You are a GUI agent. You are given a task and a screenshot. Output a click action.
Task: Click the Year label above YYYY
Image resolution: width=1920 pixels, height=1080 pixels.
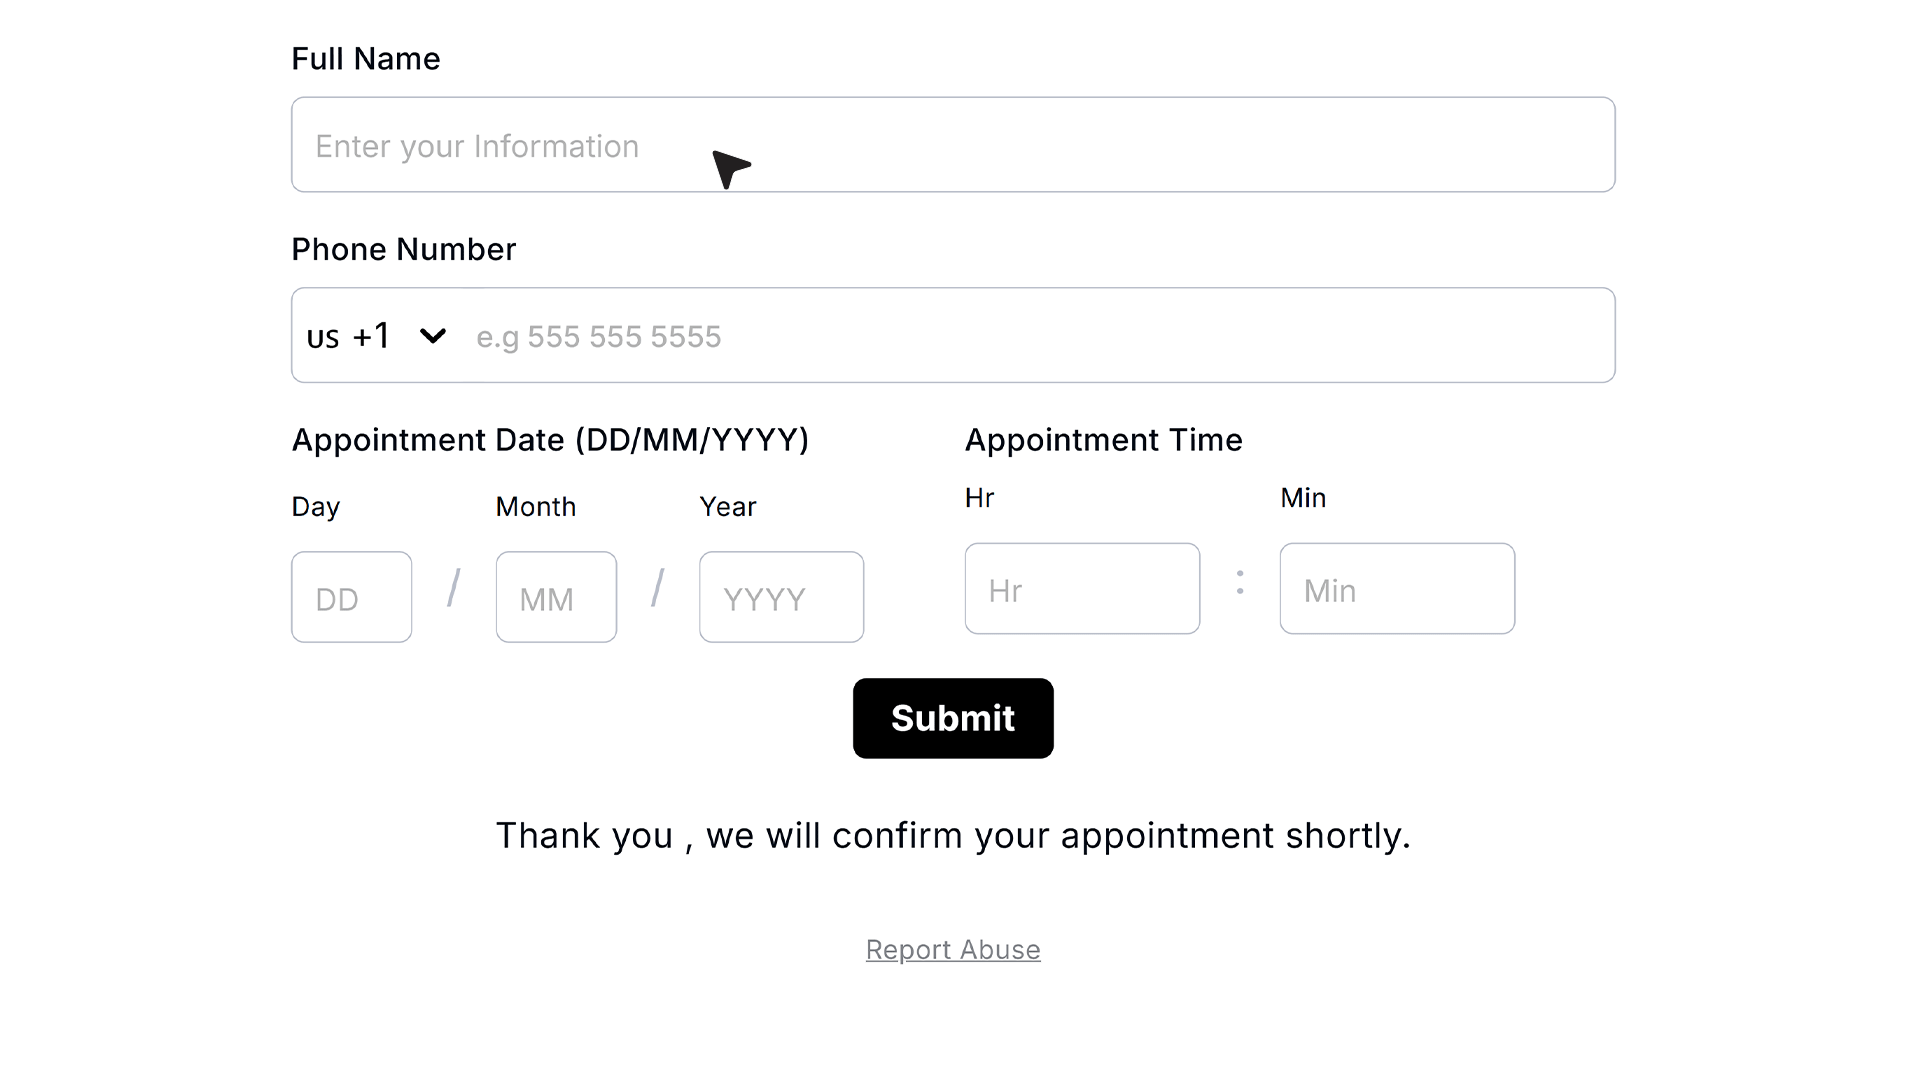728,507
